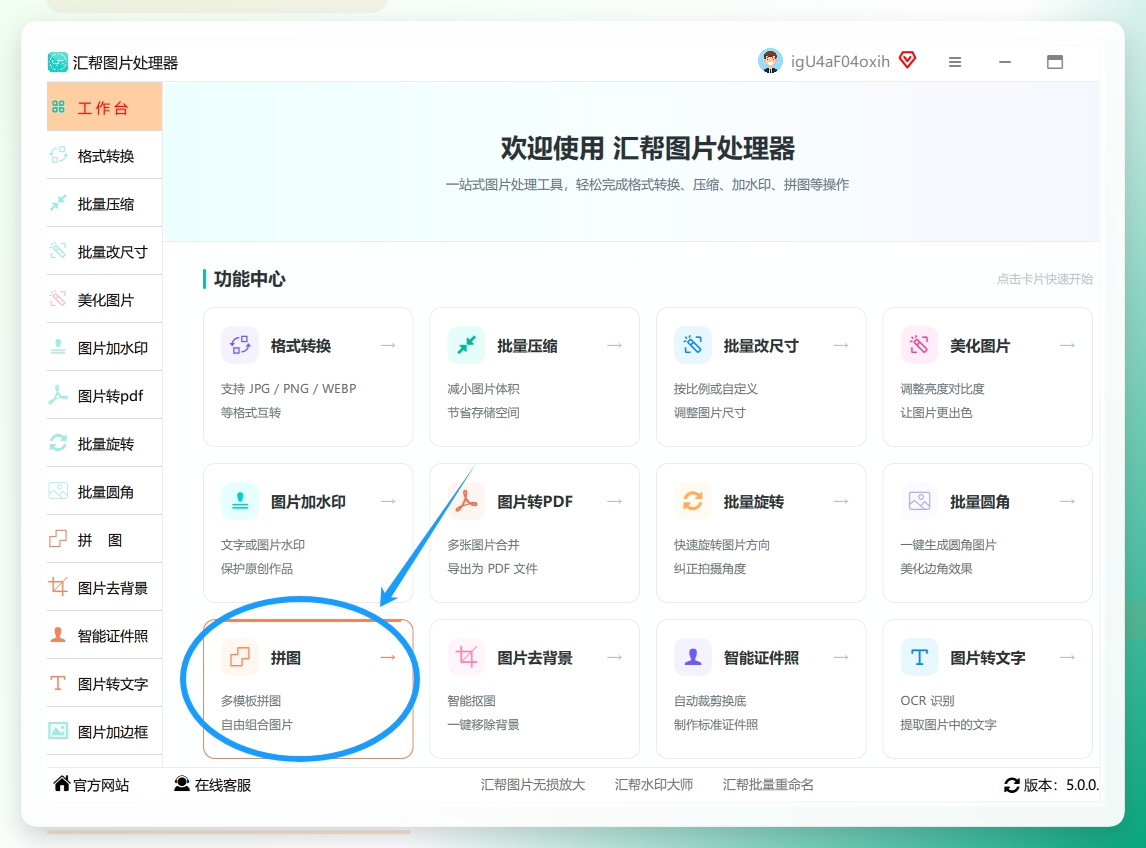Click the 功能中心 section heading
This screenshot has width=1146, height=848.
(249, 279)
